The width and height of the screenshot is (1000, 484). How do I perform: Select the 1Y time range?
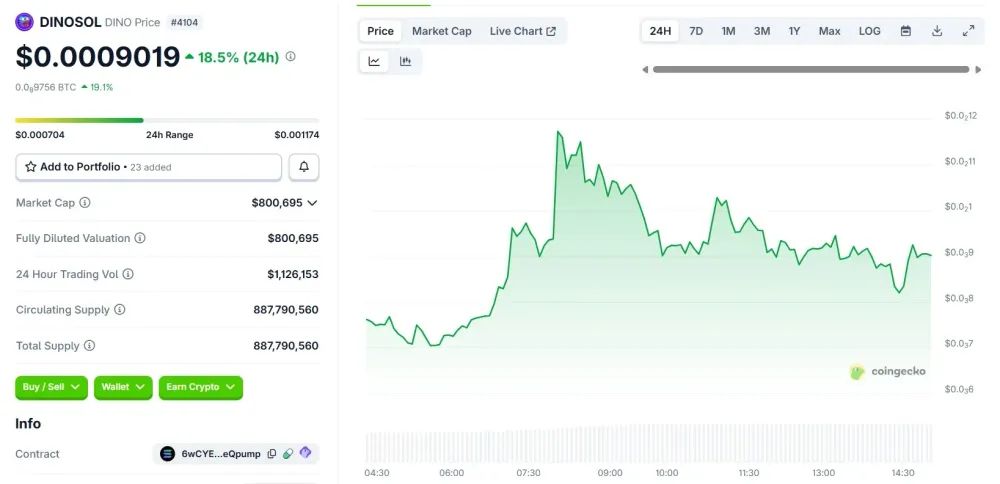coord(794,31)
